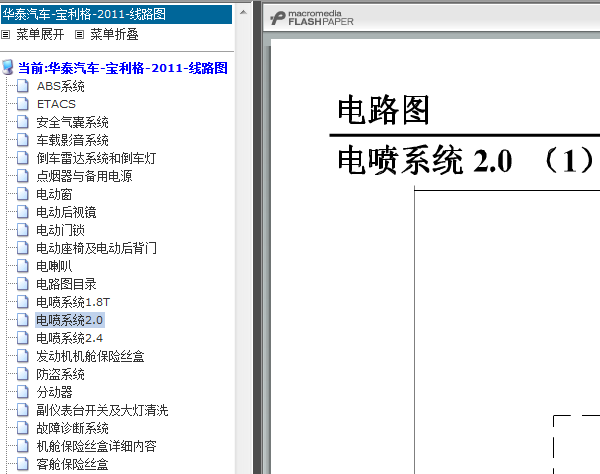Open the 安全气囊系统 diagram
The width and height of the screenshot is (600, 474).
pyautogui.click(x=72, y=122)
